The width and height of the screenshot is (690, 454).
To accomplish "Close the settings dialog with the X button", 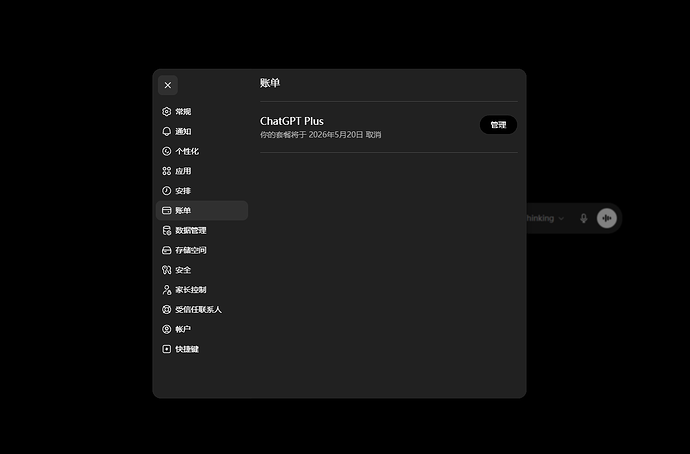I will point(168,85).
